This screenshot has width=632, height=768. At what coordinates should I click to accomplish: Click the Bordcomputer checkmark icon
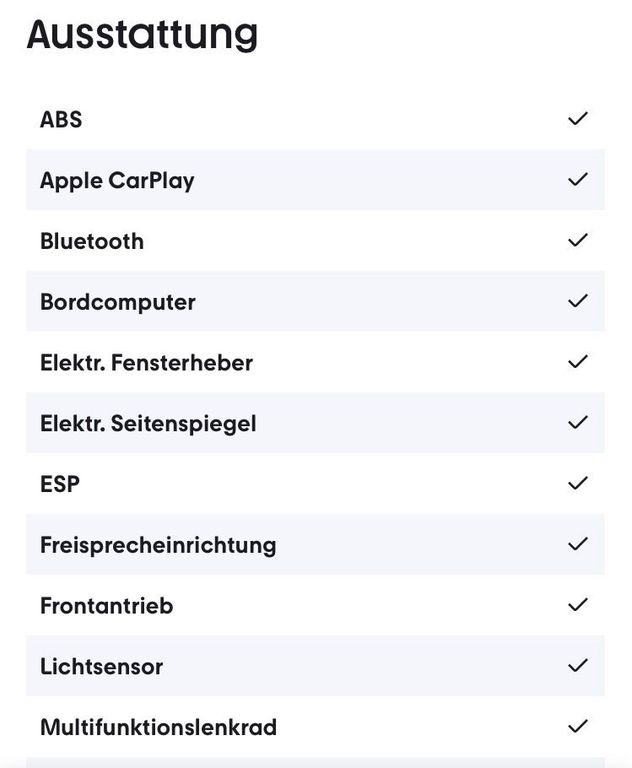click(x=577, y=301)
